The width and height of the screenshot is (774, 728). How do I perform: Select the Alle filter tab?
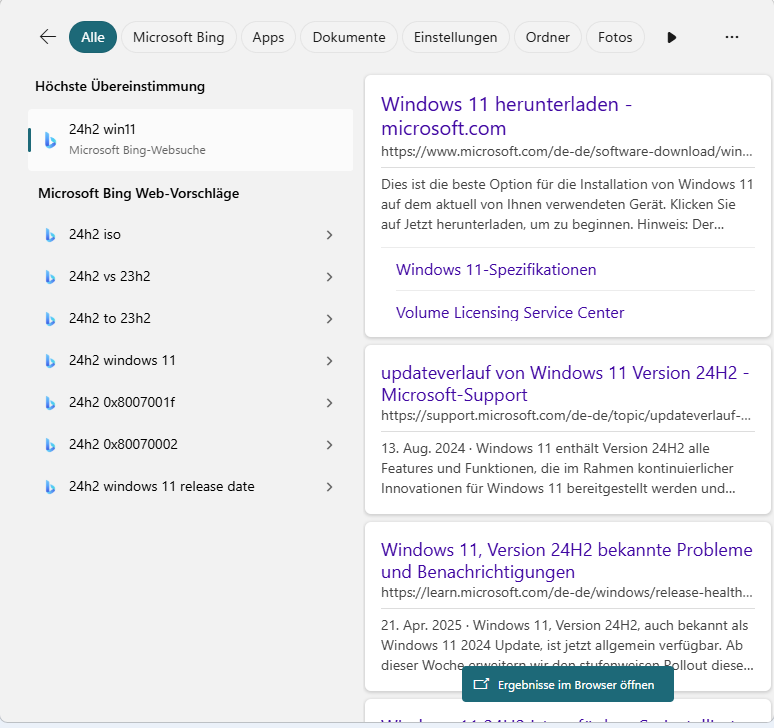pyautogui.click(x=93, y=37)
